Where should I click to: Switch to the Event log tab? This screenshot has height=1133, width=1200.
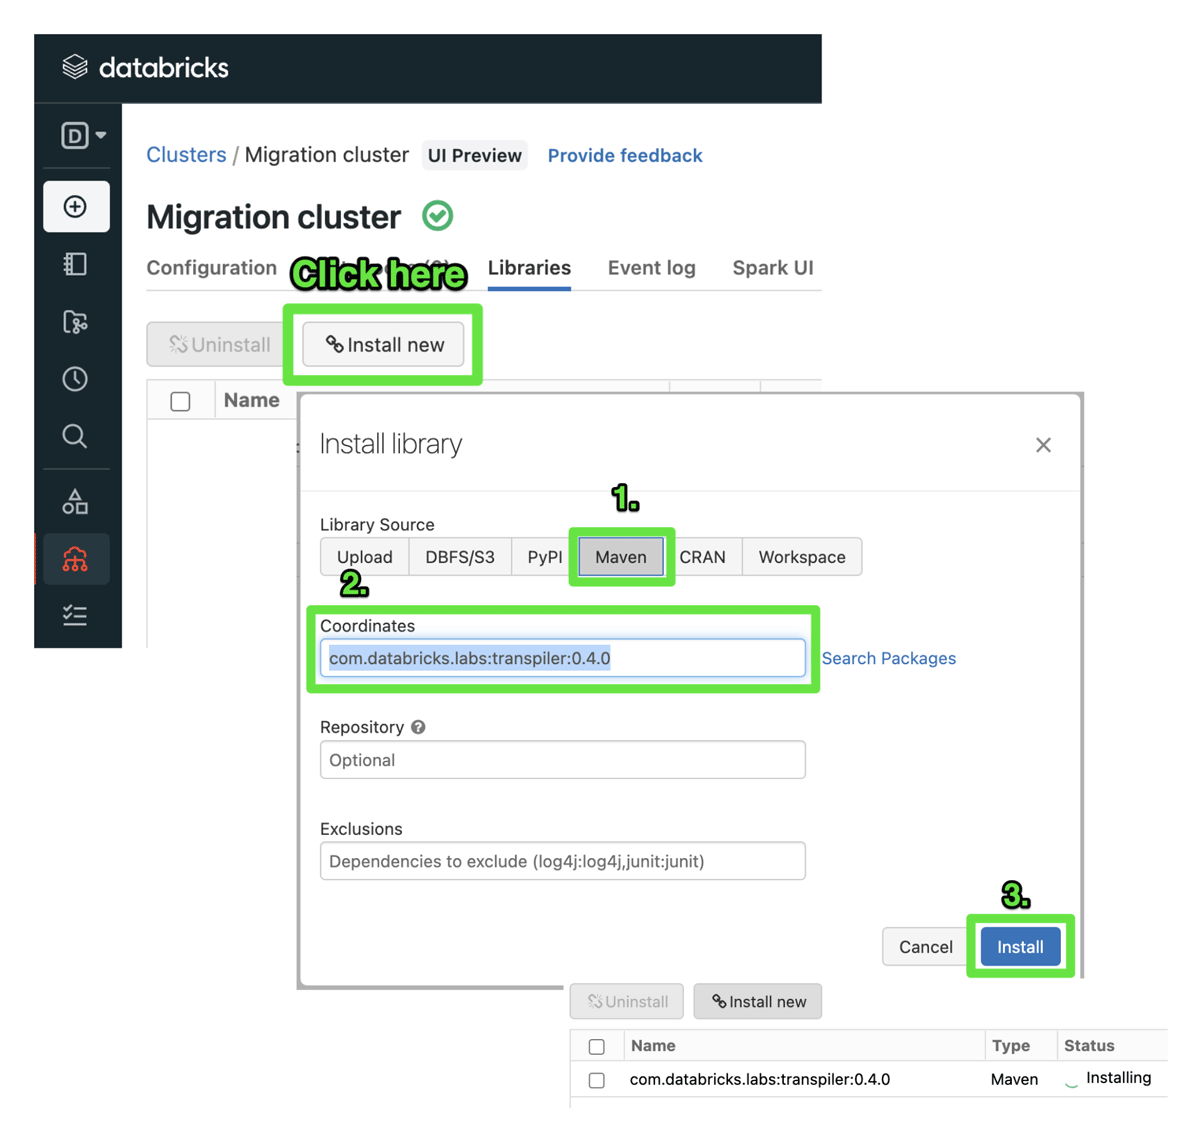point(651,268)
